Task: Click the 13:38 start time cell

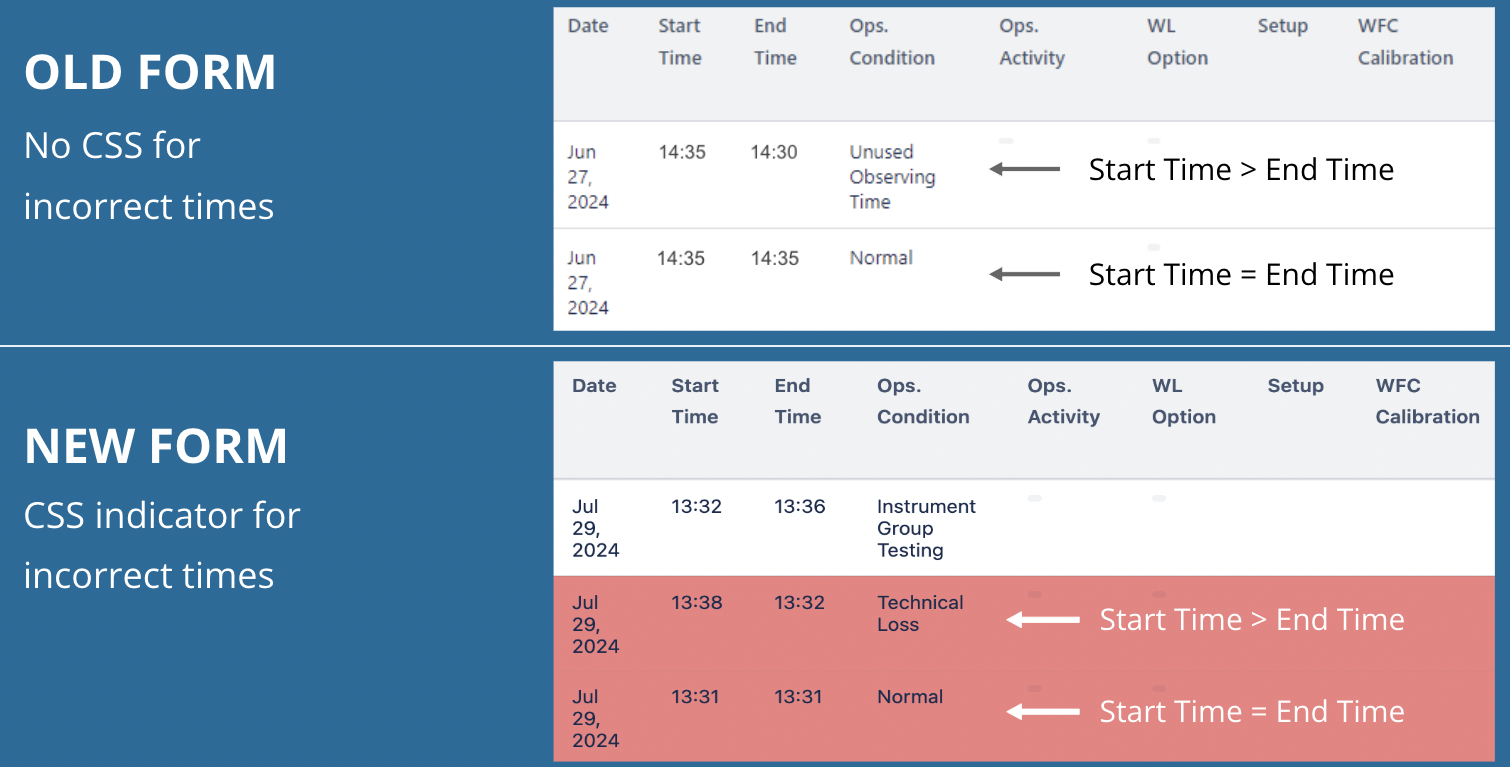Action: click(x=696, y=603)
